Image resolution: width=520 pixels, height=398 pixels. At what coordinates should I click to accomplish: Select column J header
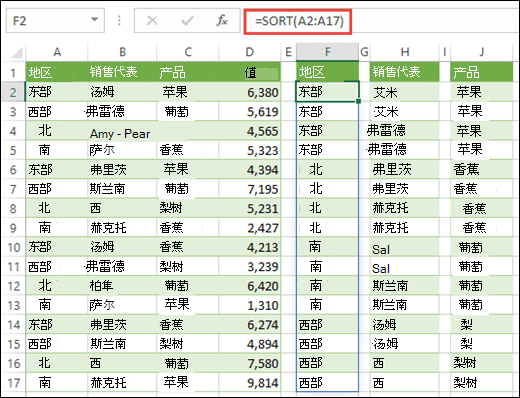pyautogui.click(x=482, y=52)
